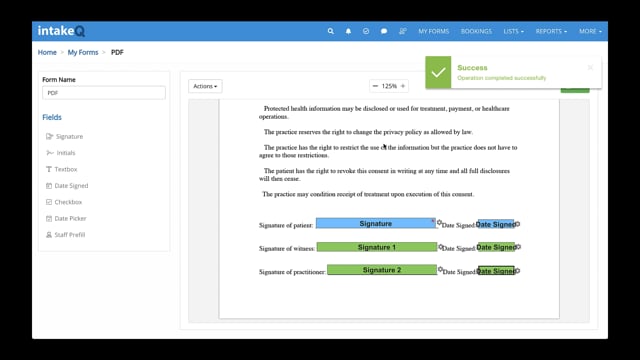Image resolution: width=640 pixels, height=360 pixels.
Task: Go to MY FORMS
Action: click(433, 31)
